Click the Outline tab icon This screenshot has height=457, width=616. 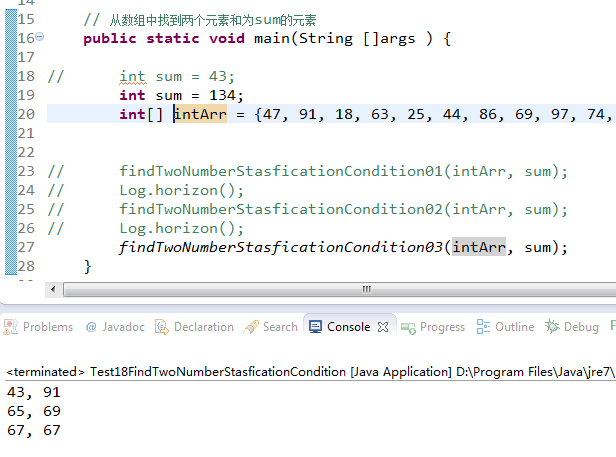[483, 327]
